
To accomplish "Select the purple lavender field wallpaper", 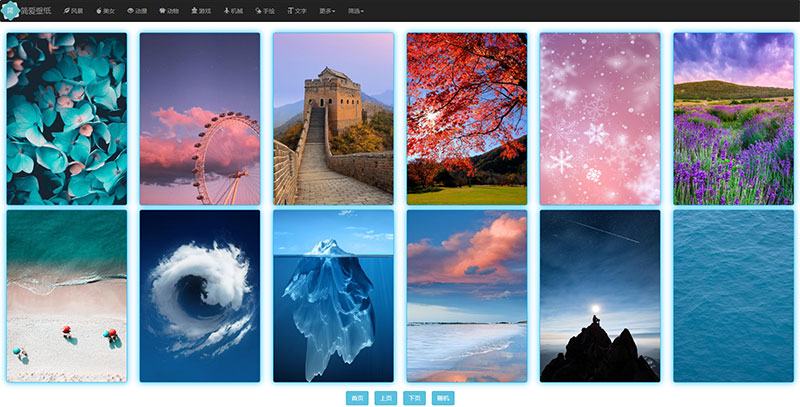I will 733,119.
